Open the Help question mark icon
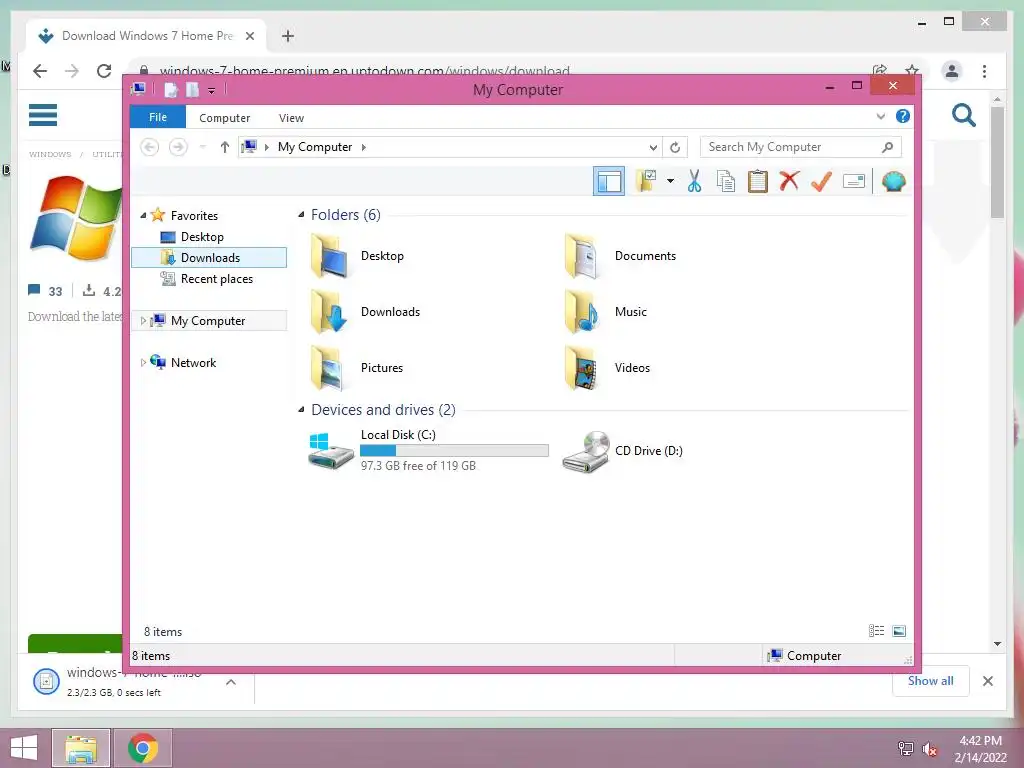The width and height of the screenshot is (1024, 768). (903, 116)
